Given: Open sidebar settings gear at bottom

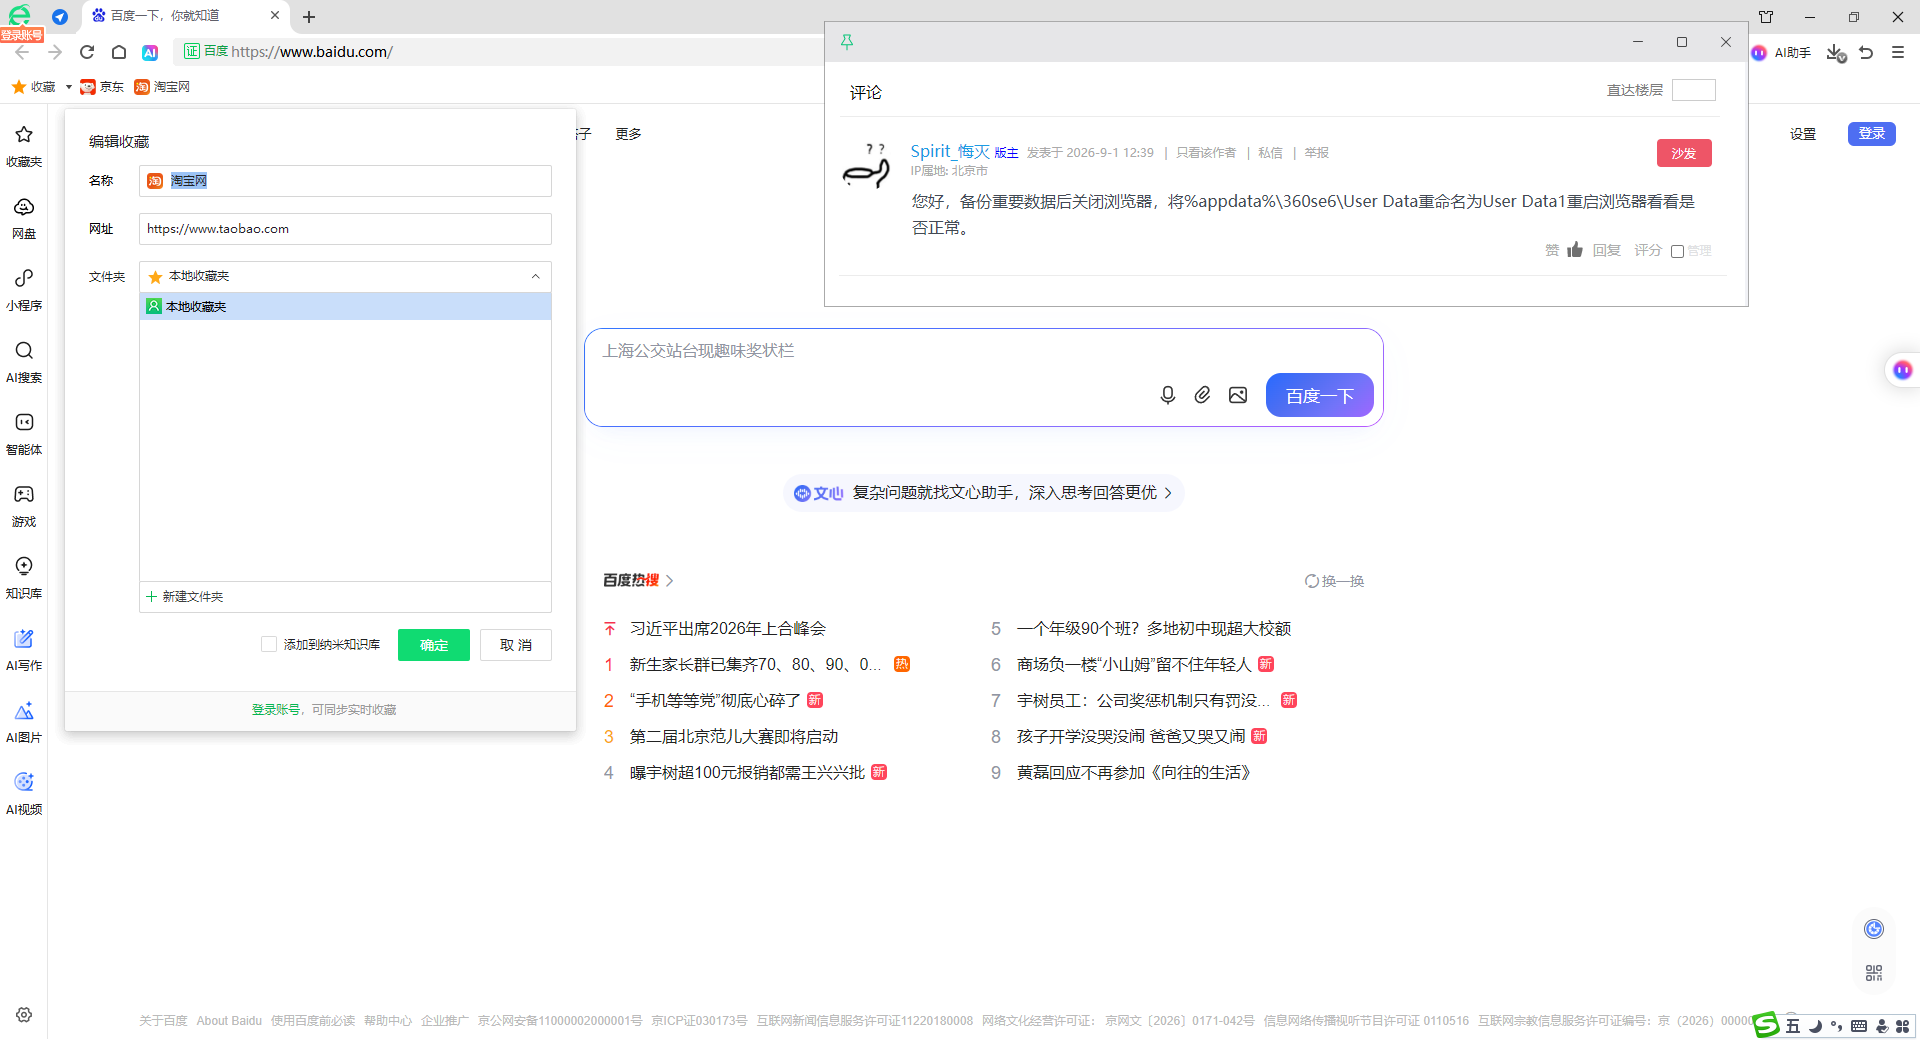Looking at the screenshot, I should (x=24, y=1014).
